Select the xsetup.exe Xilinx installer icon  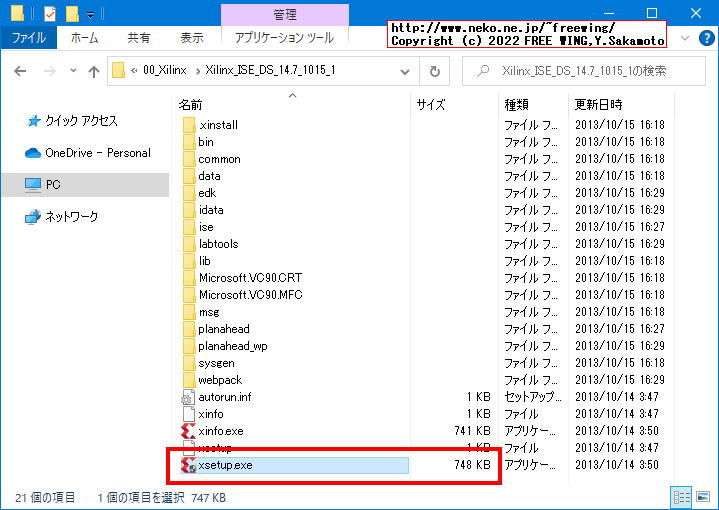(x=188, y=465)
